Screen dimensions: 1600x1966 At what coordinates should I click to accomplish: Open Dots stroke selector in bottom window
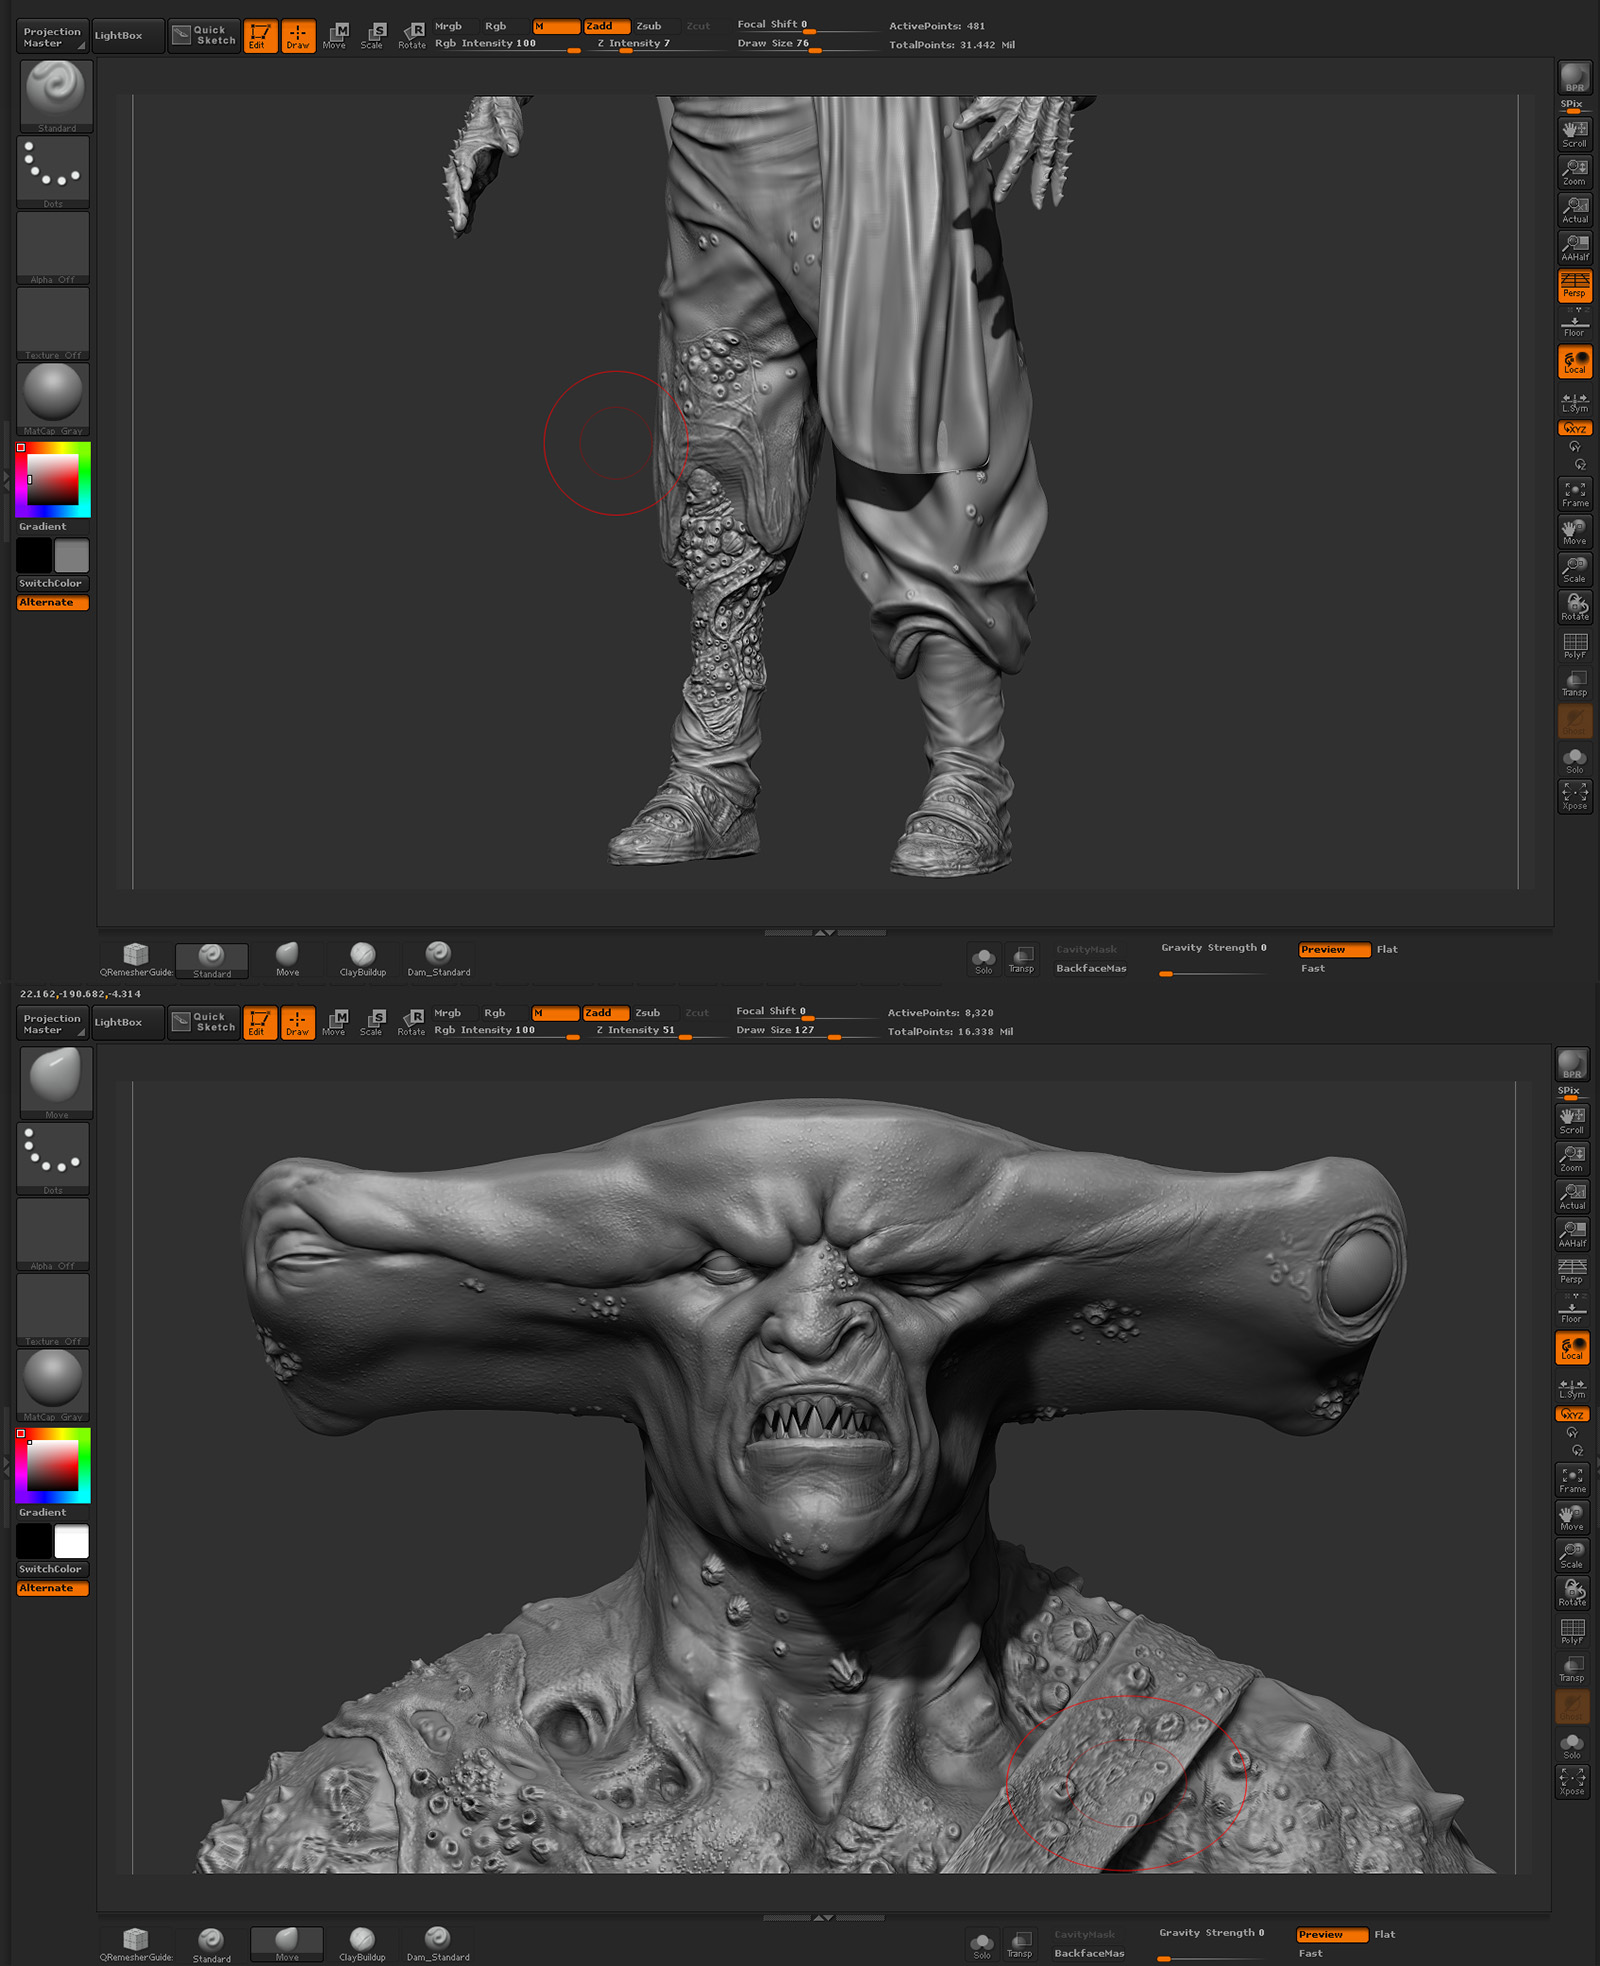pos(53,1159)
